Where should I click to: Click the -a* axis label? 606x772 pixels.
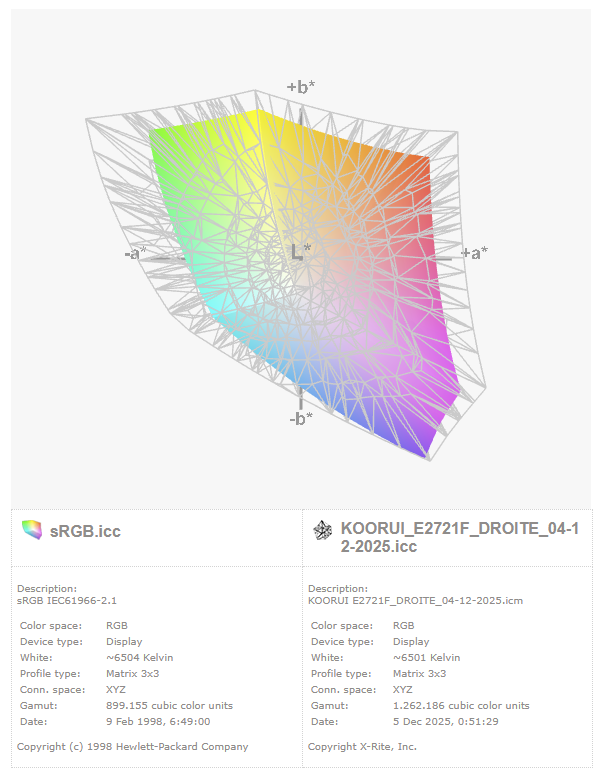click(x=135, y=253)
